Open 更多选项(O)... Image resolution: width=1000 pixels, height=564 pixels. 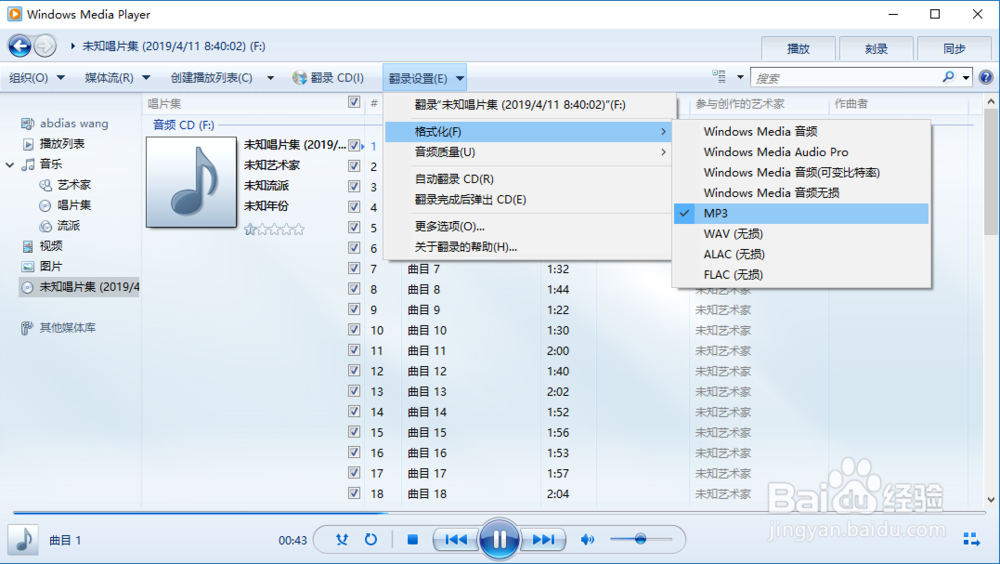(x=528, y=226)
